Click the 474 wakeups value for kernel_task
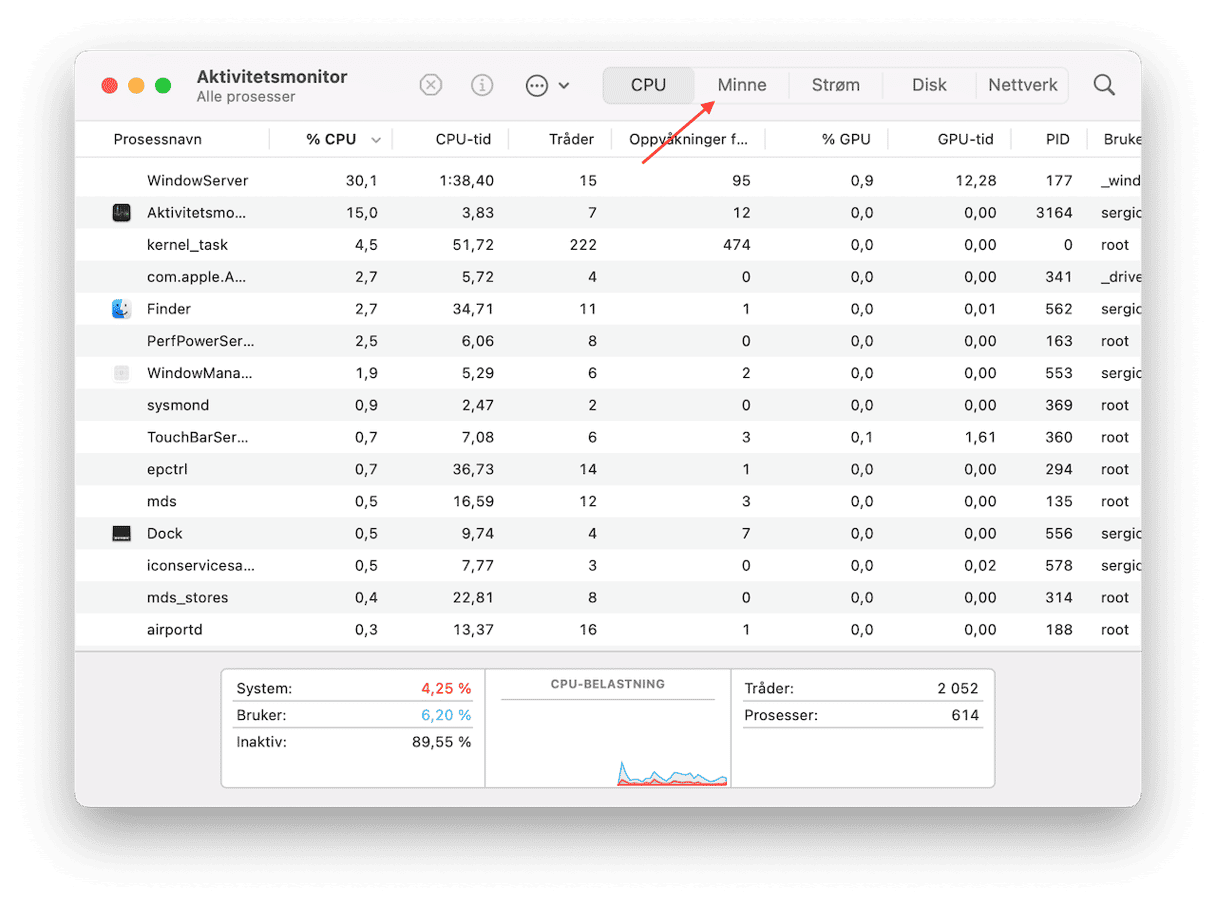This screenshot has height=906, width=1216. pyautogui.click(x=737, y=245)
